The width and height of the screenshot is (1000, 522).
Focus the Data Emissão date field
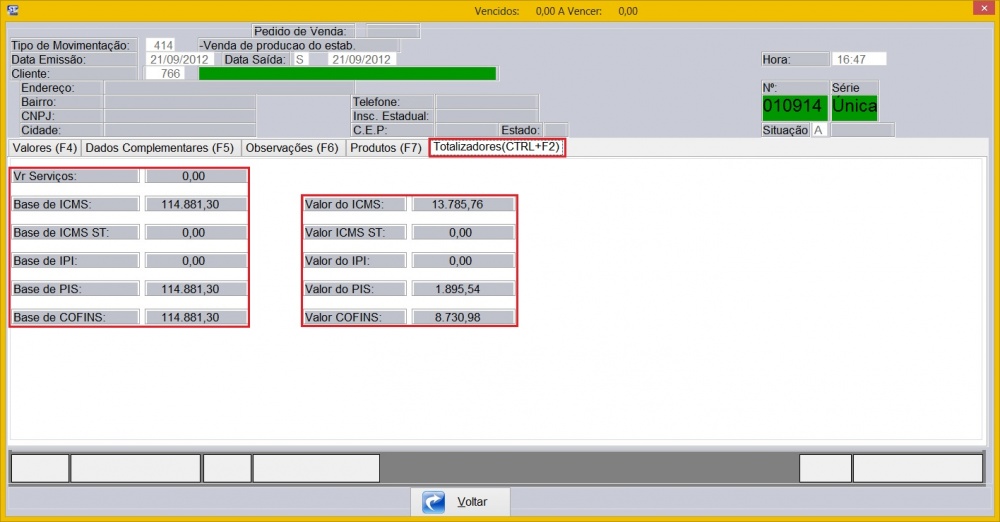(x=180, y=60)
